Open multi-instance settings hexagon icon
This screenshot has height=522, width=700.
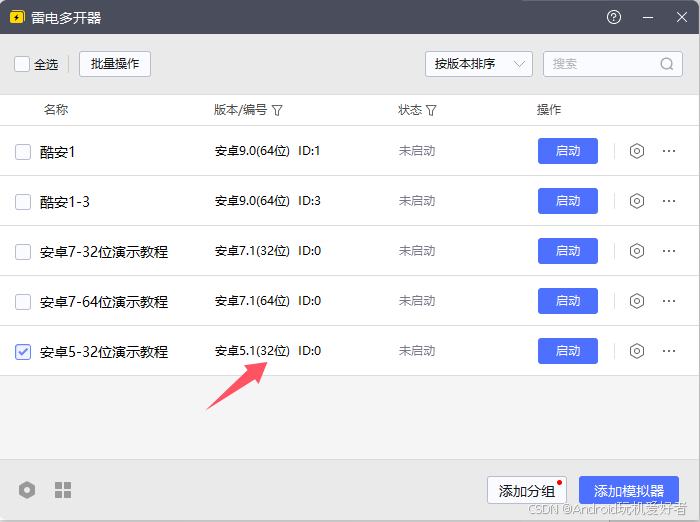(x=27, y=490)
